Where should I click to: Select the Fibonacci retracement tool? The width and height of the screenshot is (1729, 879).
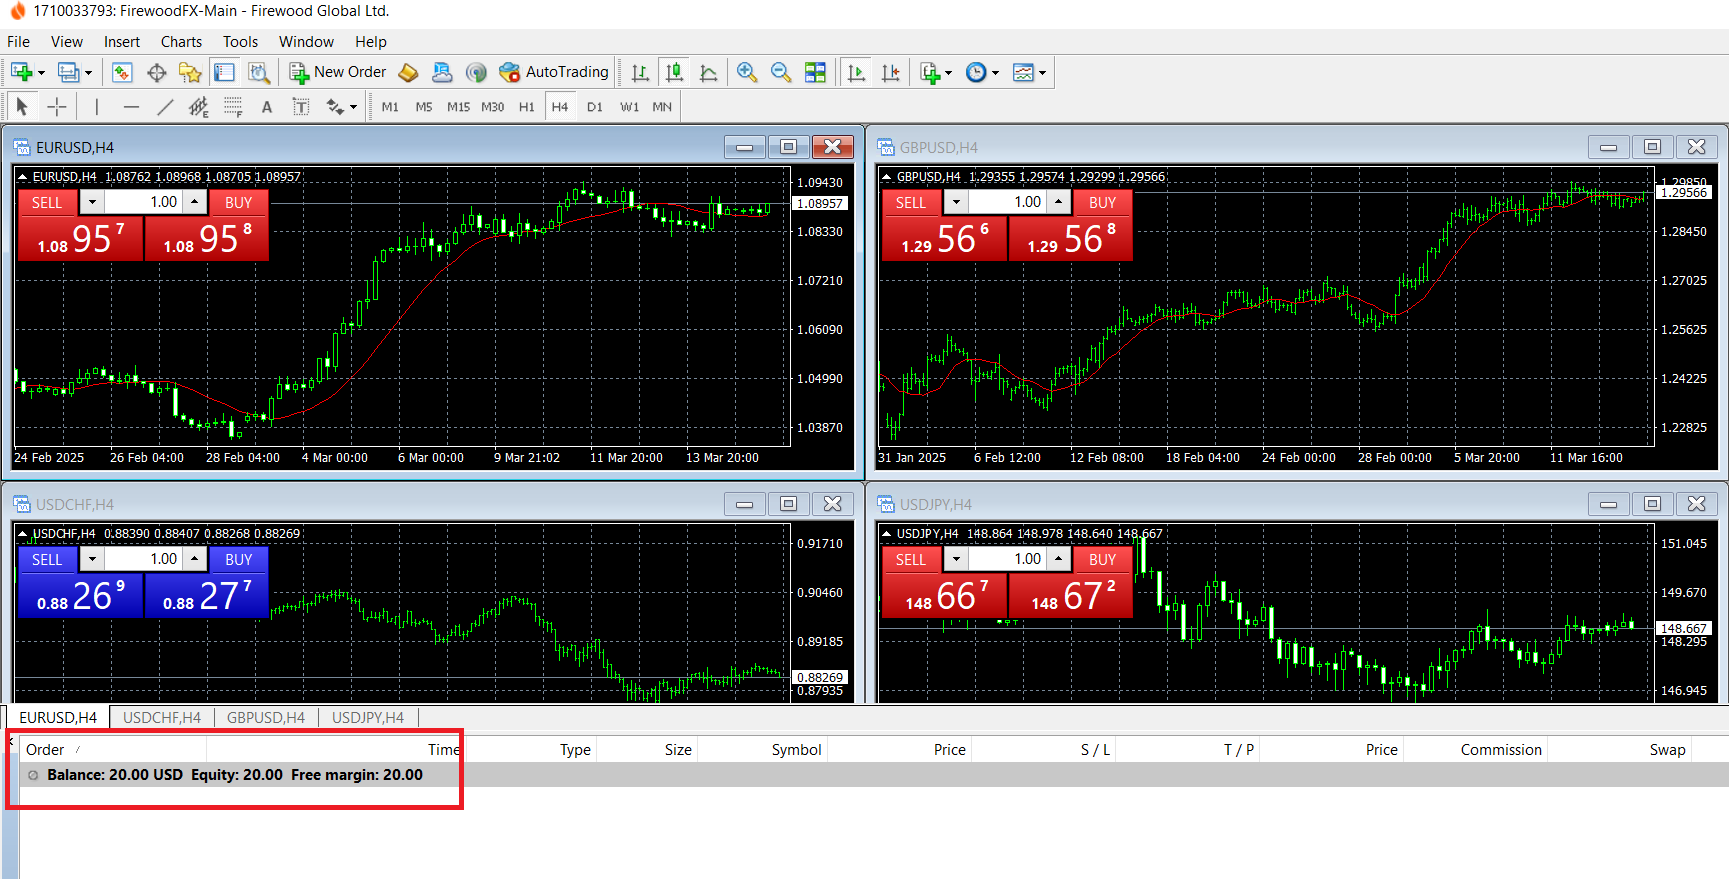point(233,107)
